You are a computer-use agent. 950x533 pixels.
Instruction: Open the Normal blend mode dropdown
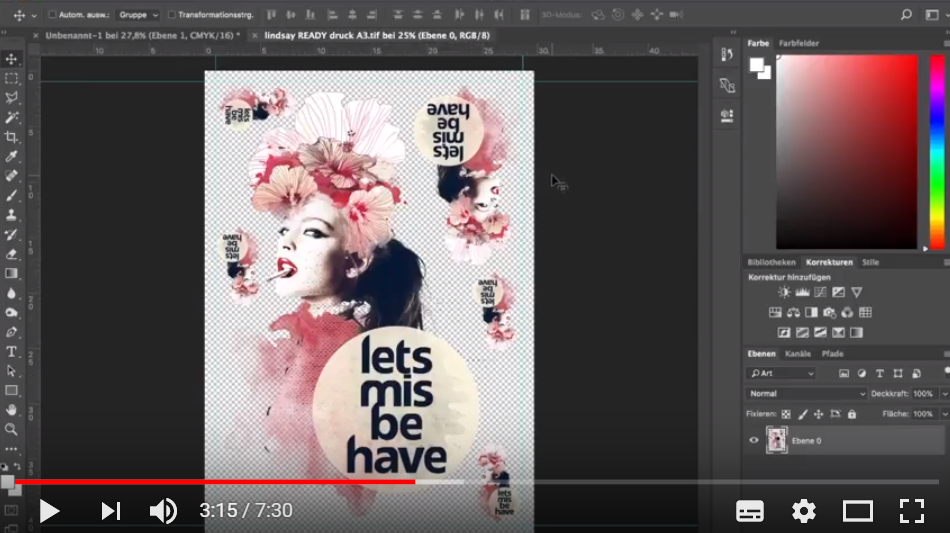(806, 394)
